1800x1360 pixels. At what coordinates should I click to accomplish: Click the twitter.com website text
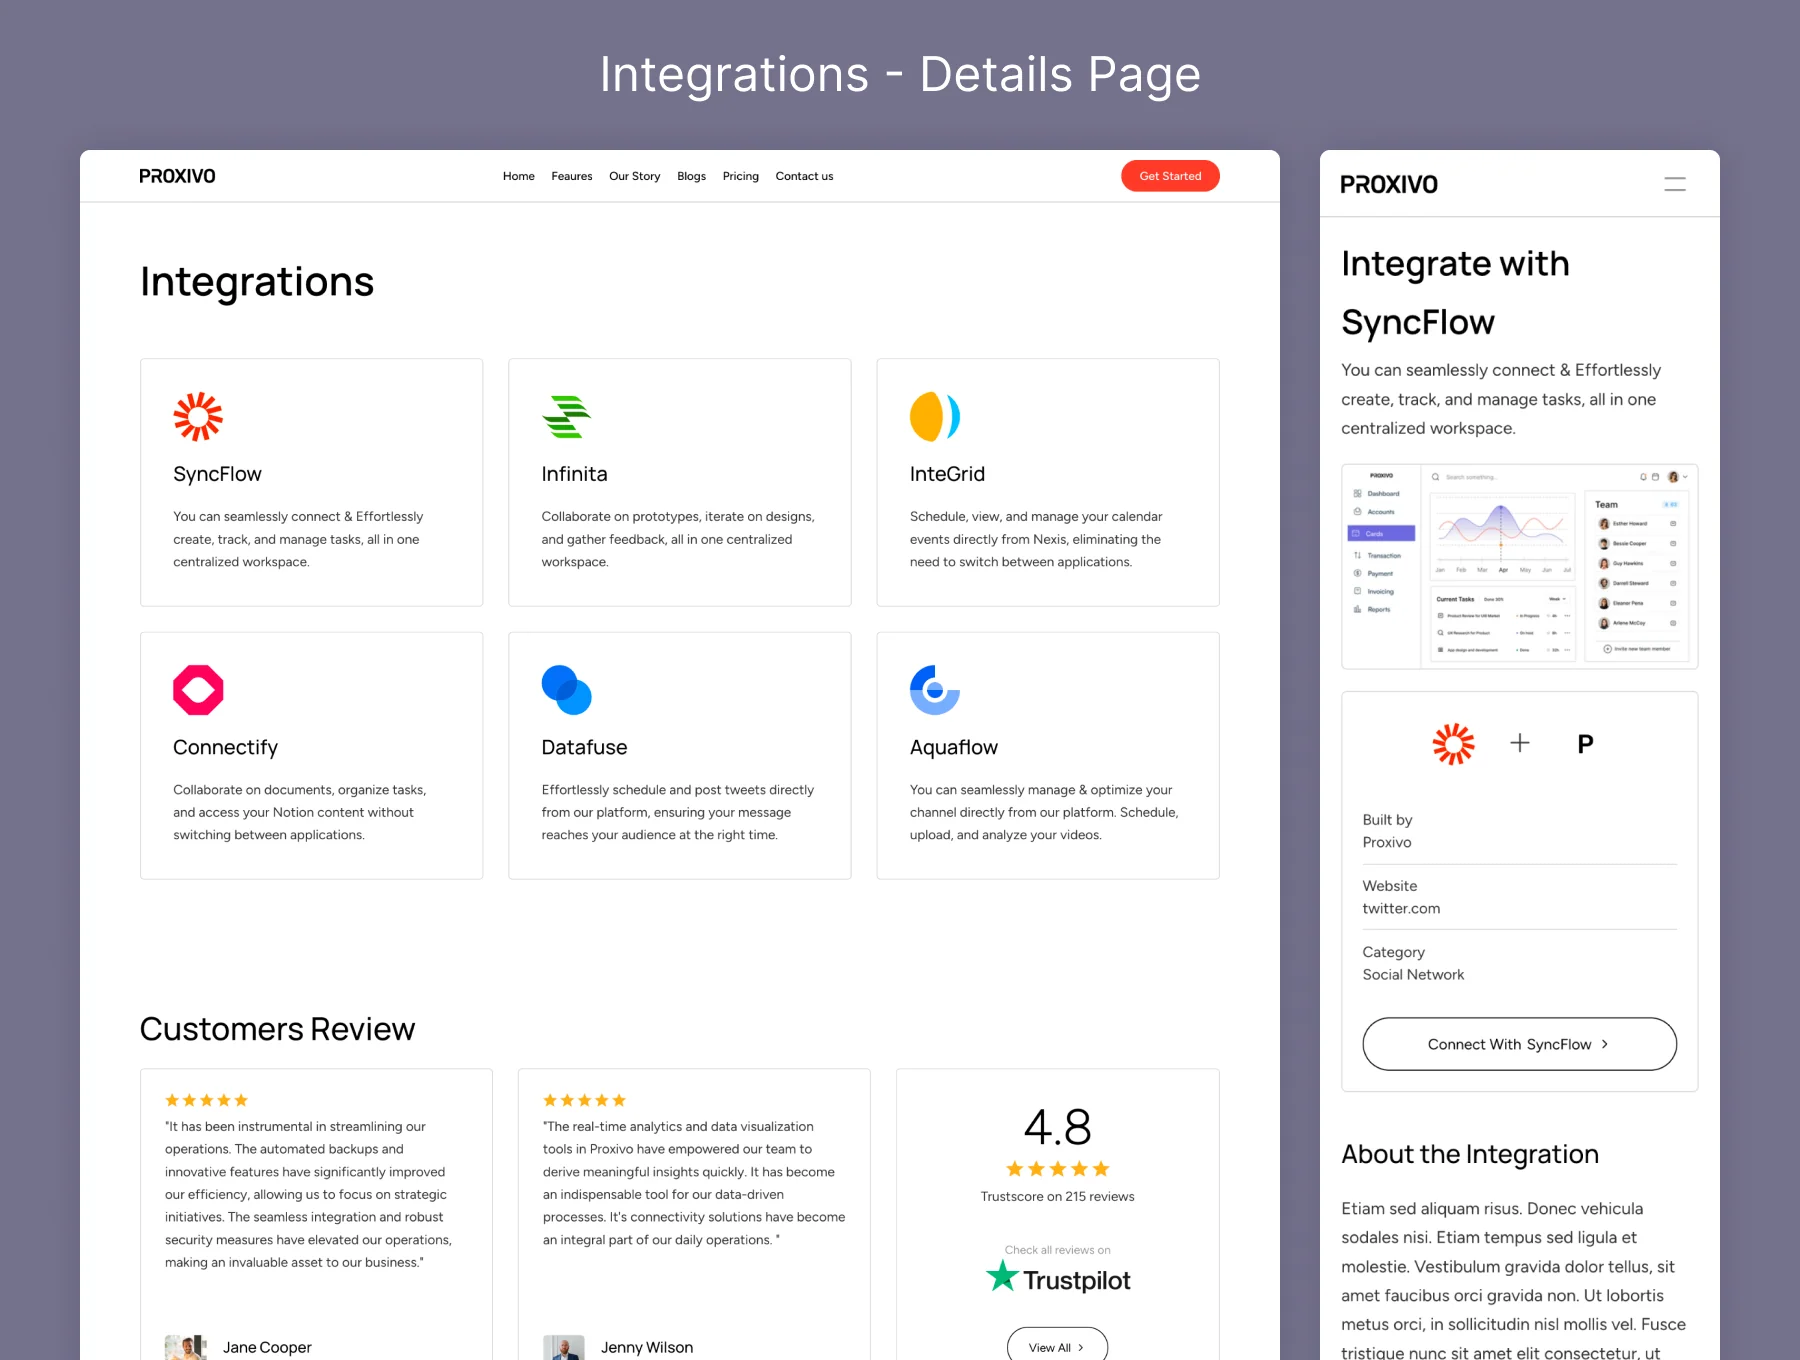[1401, 909]
